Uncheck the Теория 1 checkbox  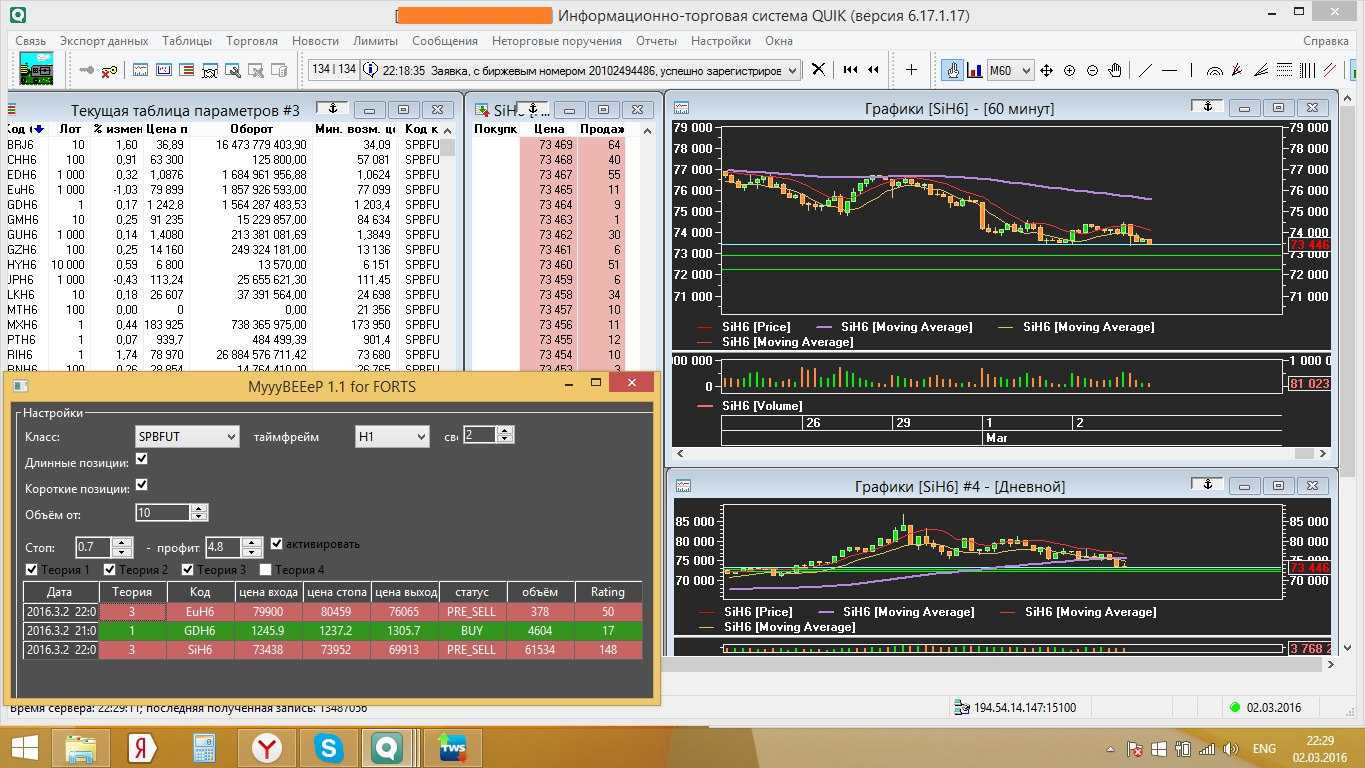click(x=32, y=569)
